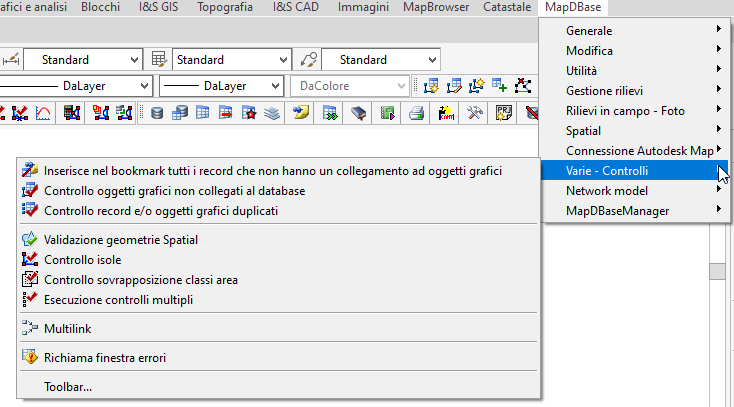Image resolution: width=734 pixels, height=407 pixels.
Task: Click the multileader style brush icon
Action: [308, 60]
